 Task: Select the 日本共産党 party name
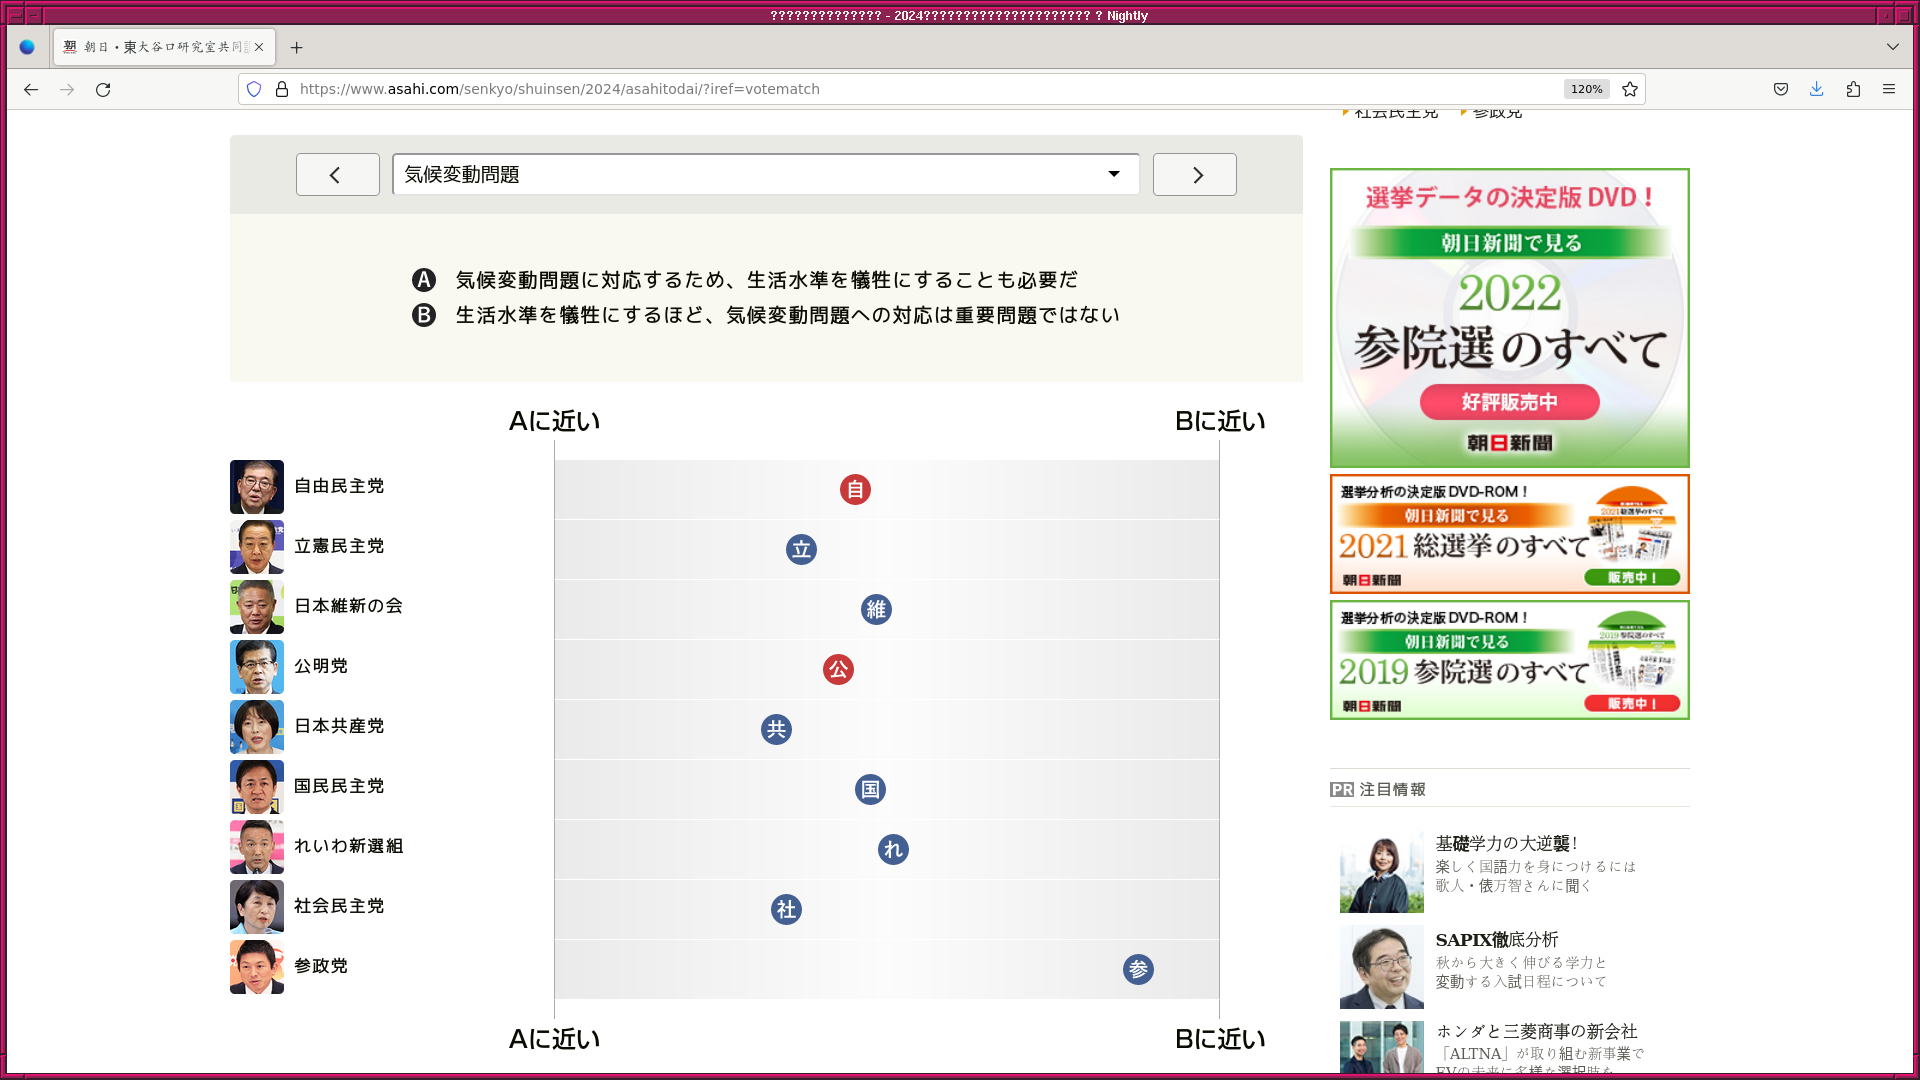click(x=339, y=726)
